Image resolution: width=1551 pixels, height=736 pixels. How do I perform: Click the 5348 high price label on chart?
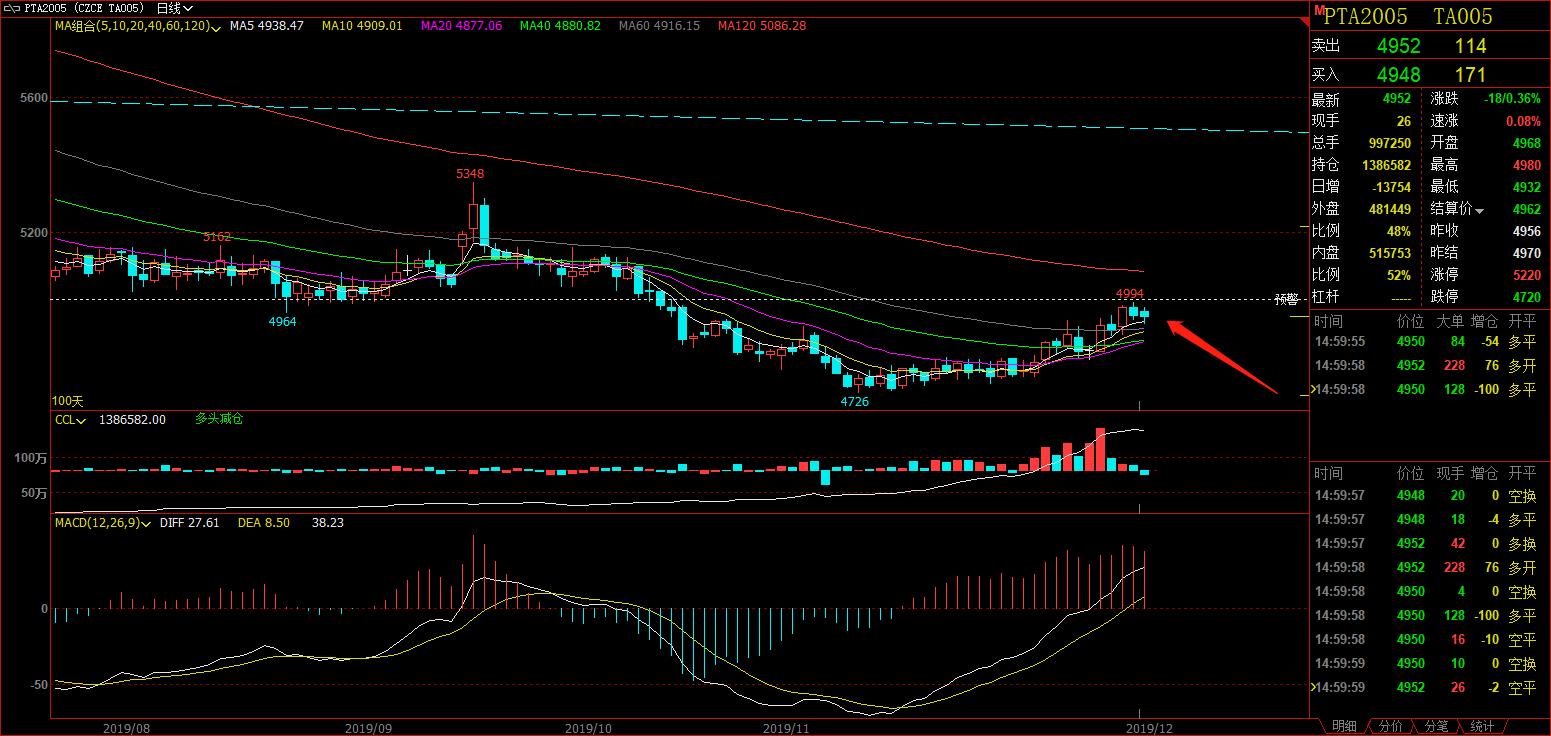(470, 174)
